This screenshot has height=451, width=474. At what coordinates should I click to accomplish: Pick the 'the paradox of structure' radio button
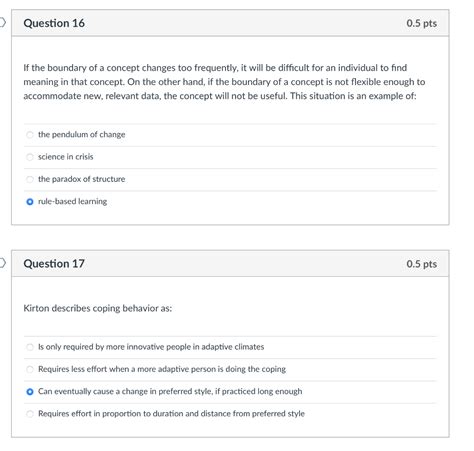30,179
